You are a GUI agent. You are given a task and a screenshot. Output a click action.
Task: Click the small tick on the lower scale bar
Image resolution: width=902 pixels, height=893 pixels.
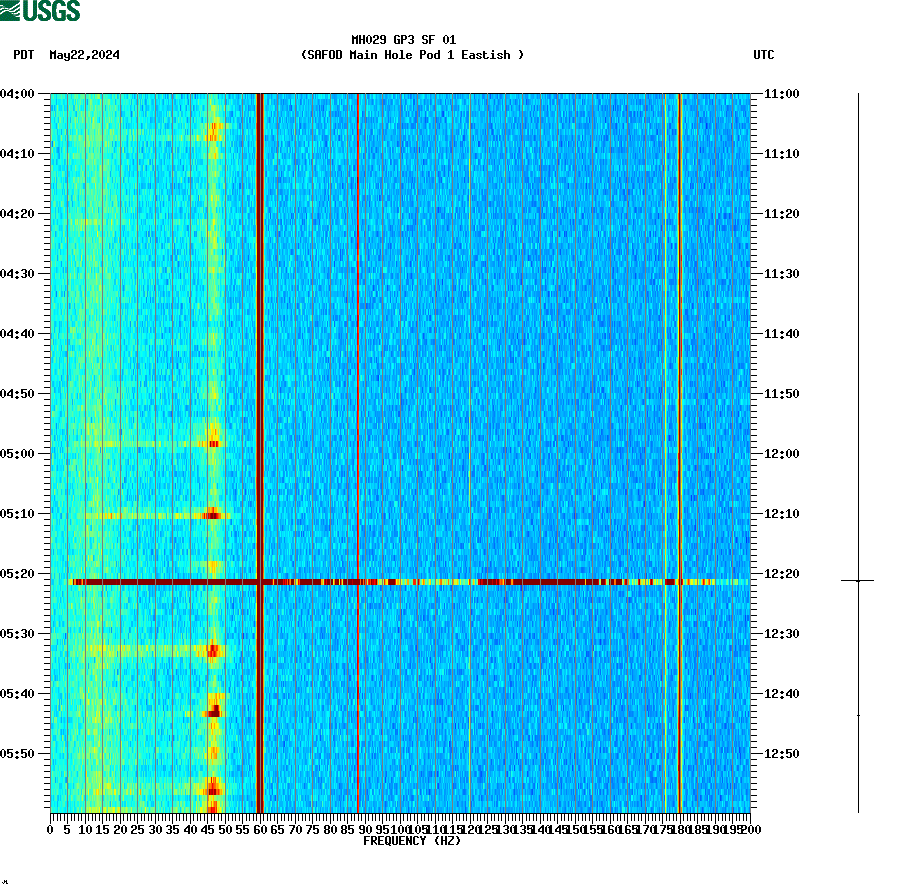pos(857,716)
